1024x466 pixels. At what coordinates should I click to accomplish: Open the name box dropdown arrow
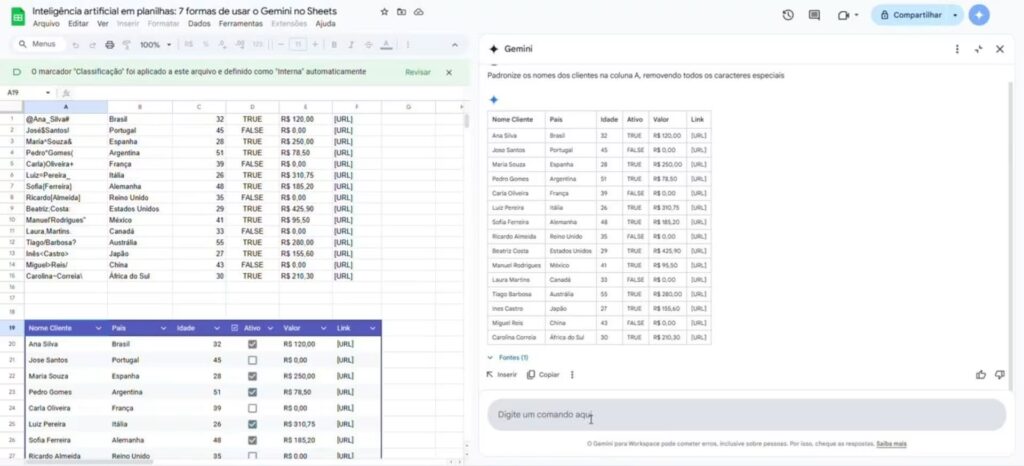click(48, 93)
